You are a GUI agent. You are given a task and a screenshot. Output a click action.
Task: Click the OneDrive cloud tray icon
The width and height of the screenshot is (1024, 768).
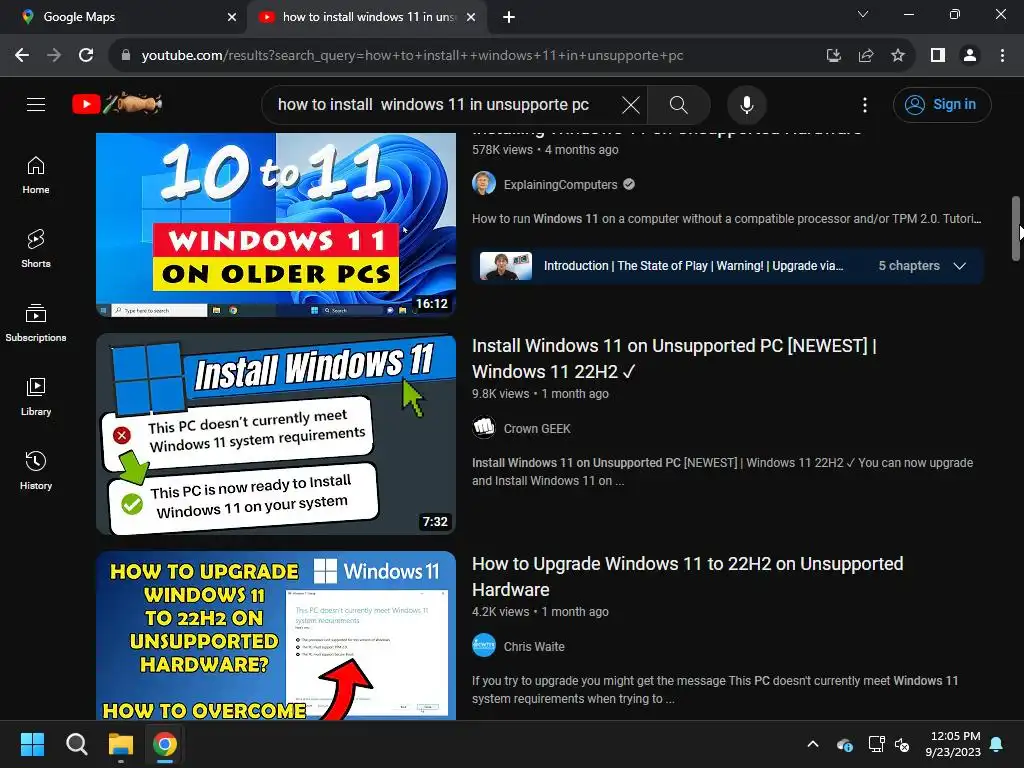(844, 744)
